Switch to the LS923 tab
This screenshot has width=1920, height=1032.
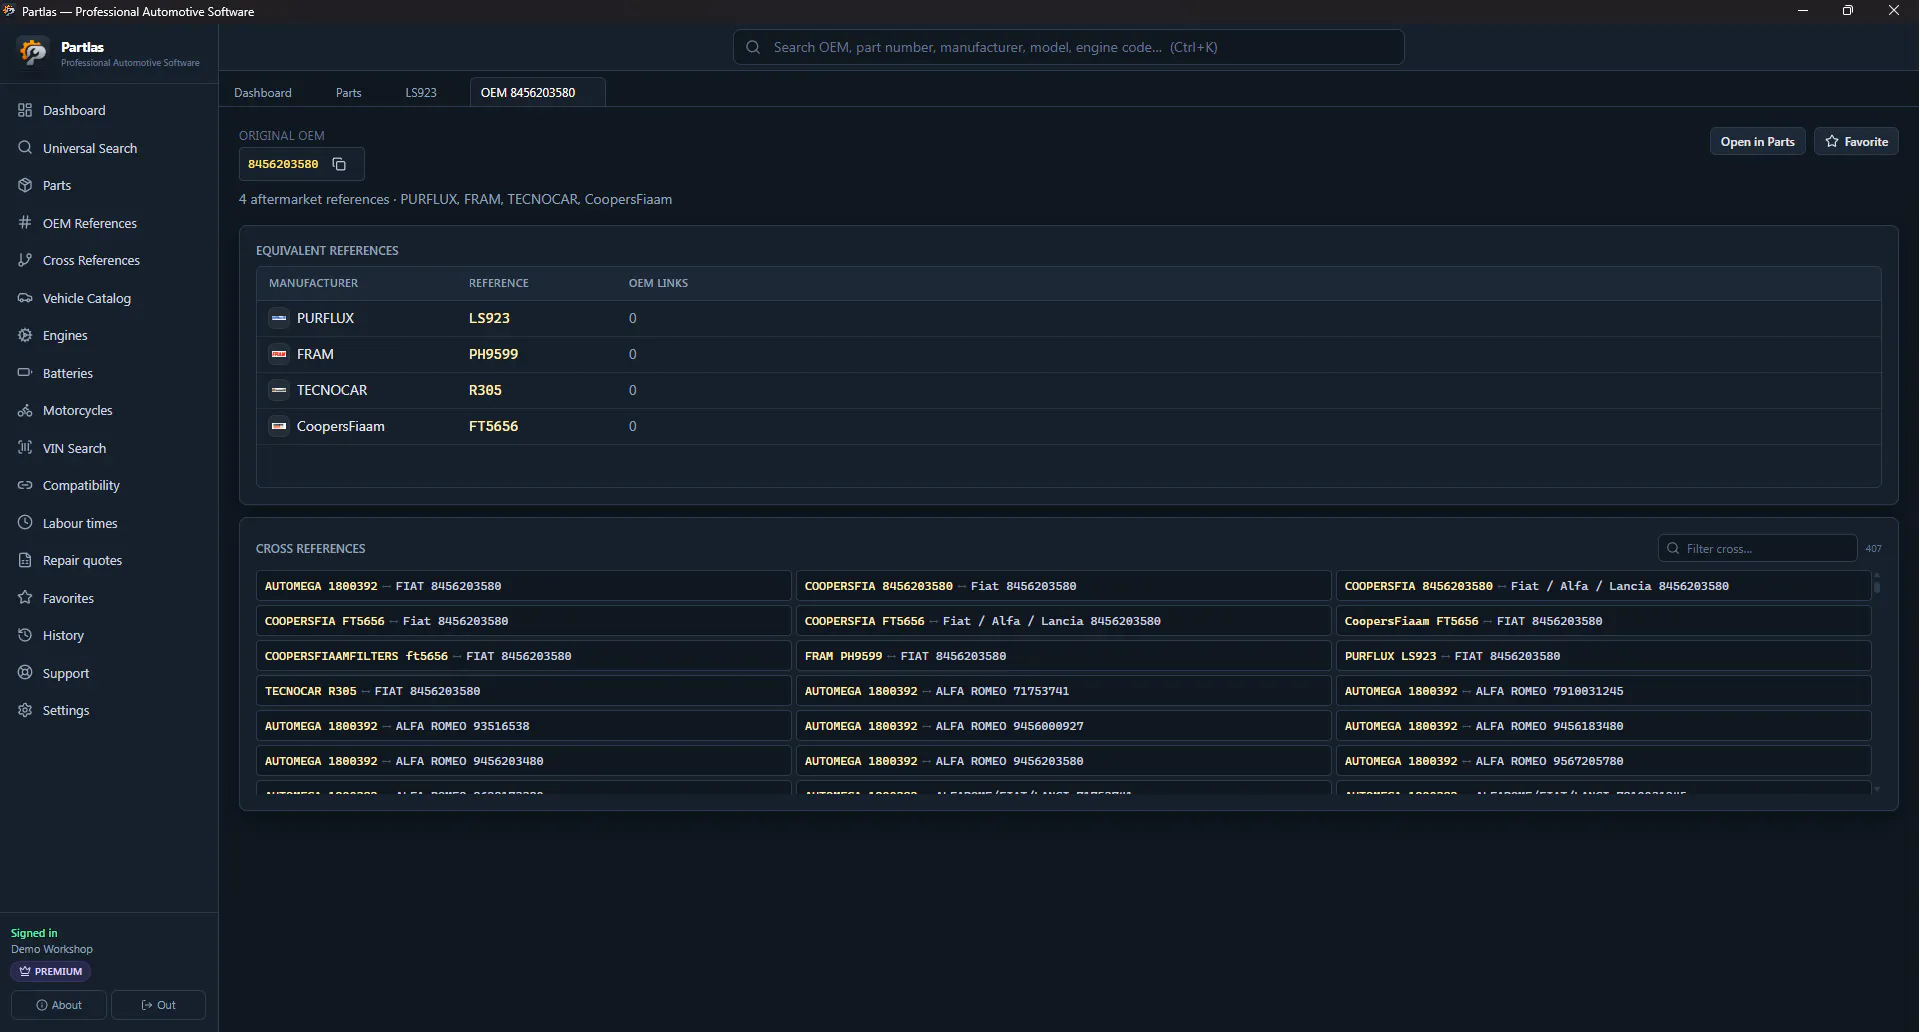[421, 93]
